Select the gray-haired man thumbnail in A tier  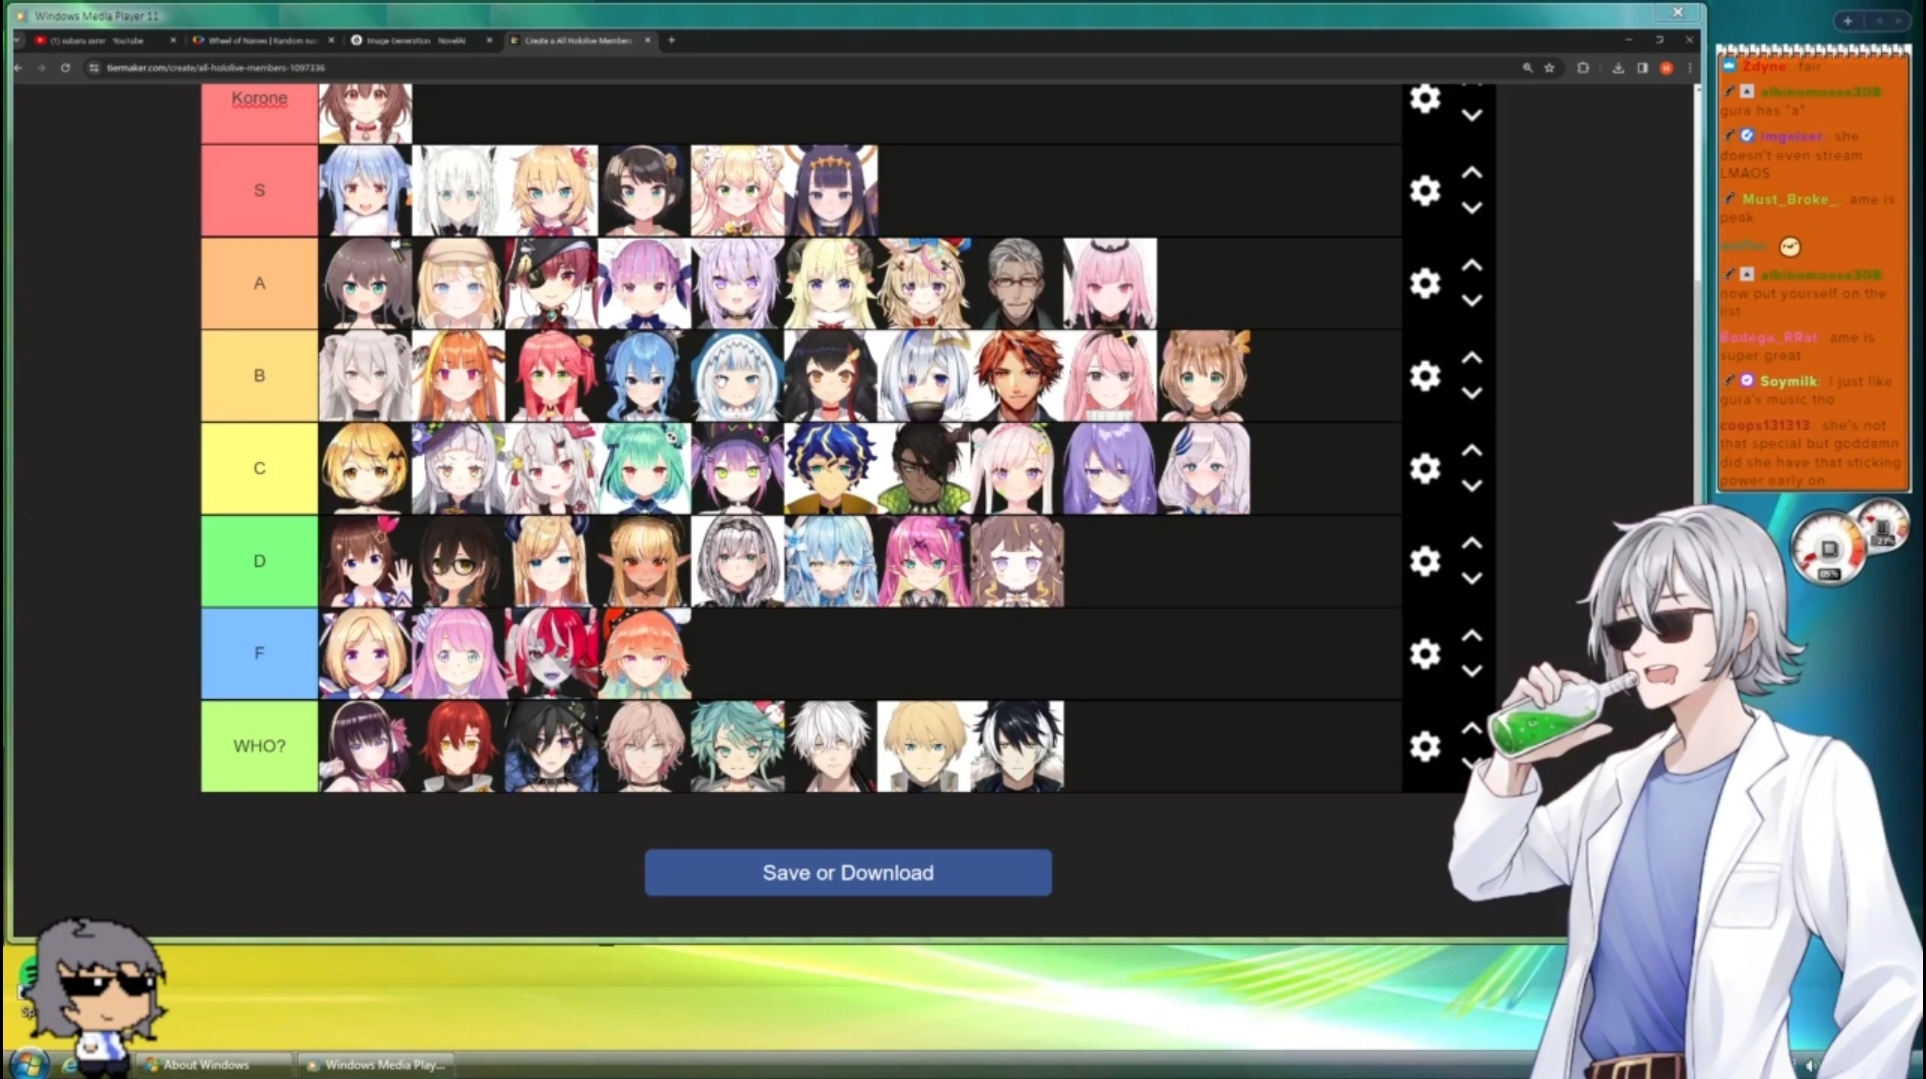[x=1017, y=283]
